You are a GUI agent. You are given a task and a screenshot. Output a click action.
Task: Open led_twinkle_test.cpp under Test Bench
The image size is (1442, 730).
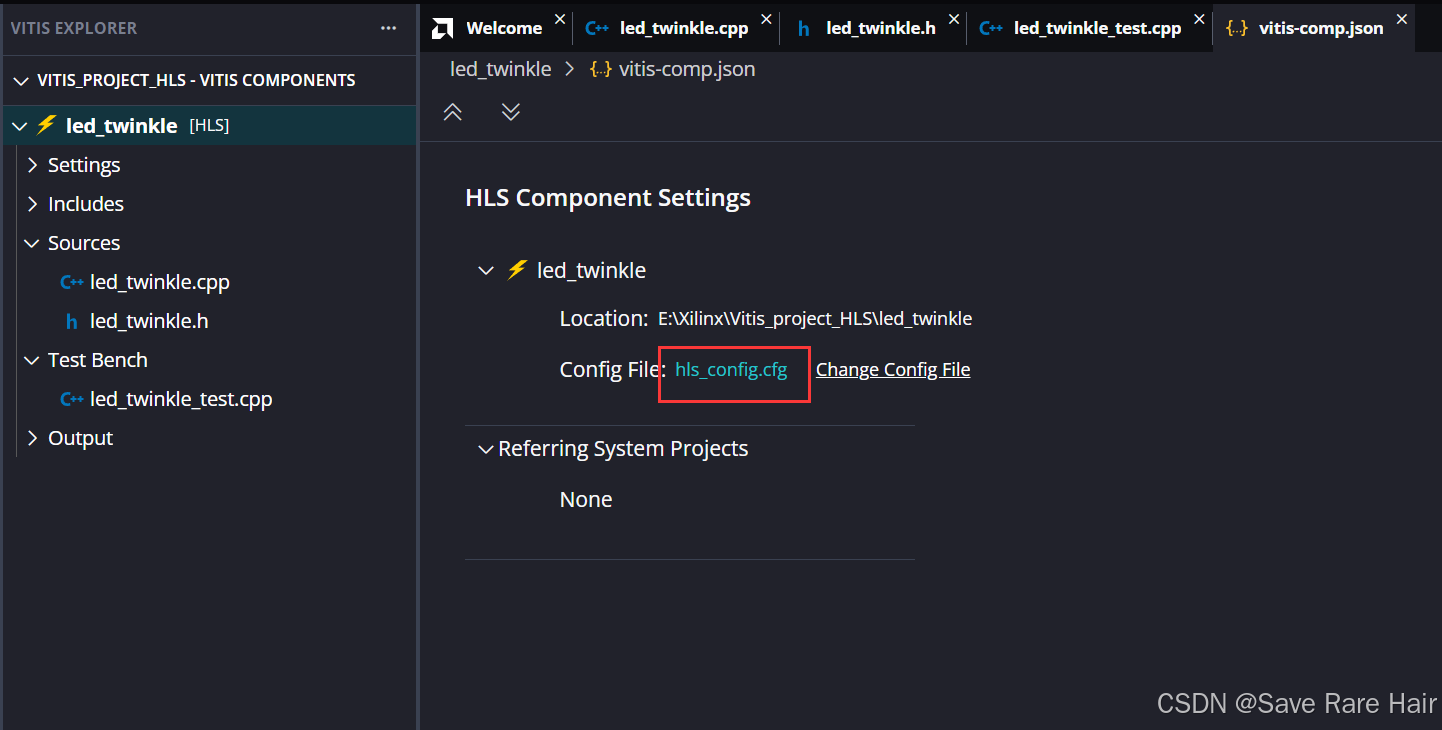181,399
